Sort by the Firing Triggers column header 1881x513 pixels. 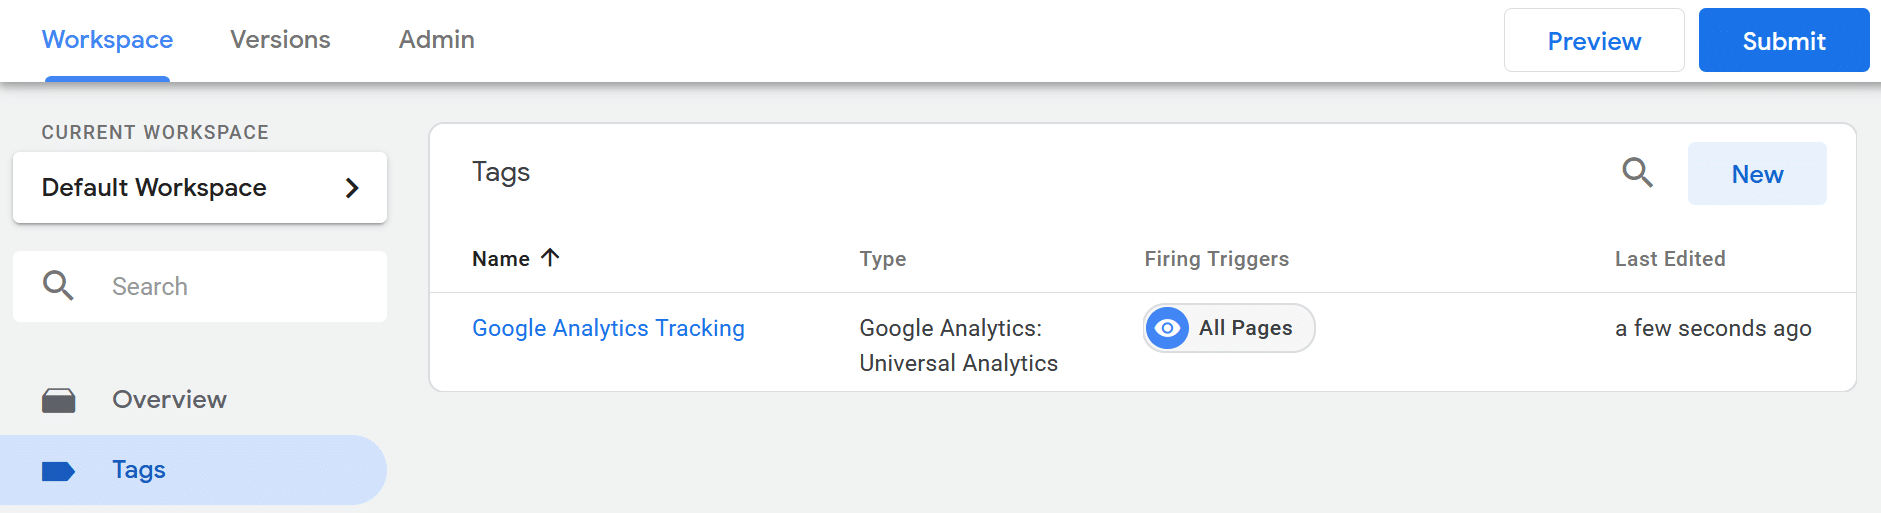click(x=1216, y=259)
